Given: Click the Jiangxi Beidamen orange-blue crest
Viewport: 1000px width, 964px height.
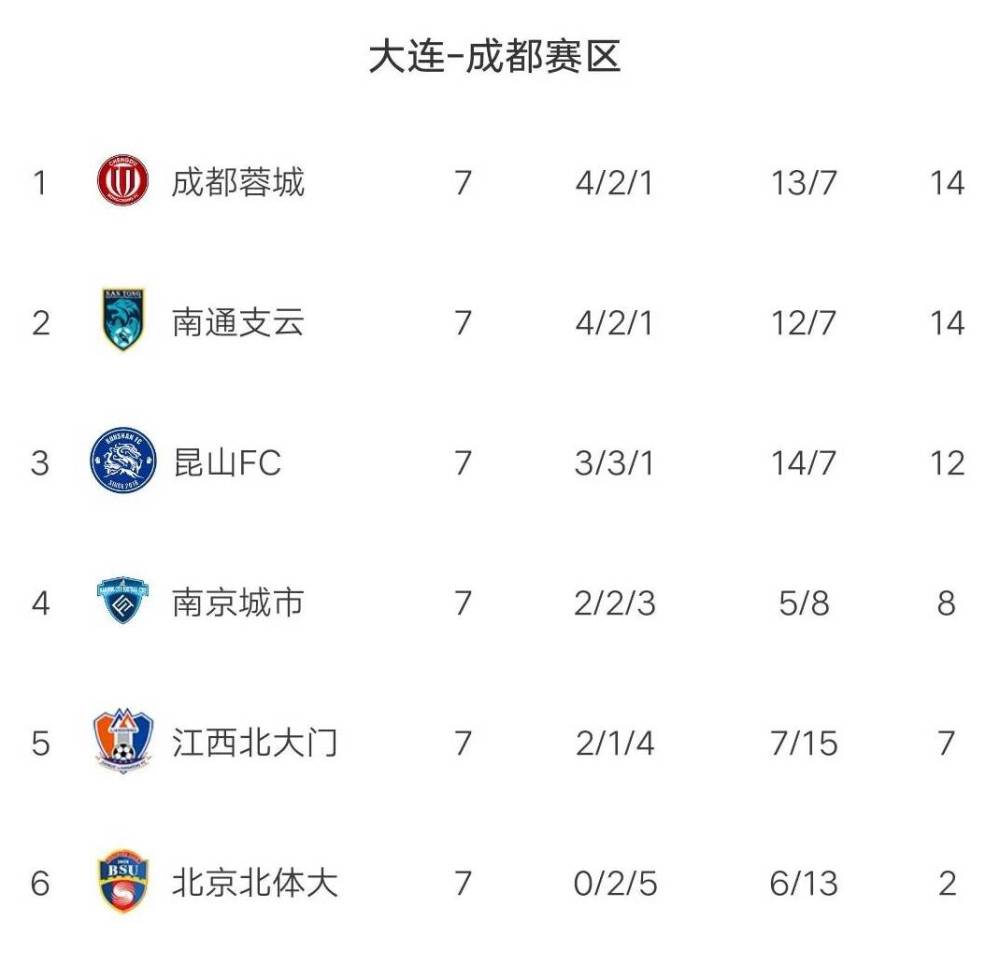Looking at the screenshot, I should (x=123, y=741).
